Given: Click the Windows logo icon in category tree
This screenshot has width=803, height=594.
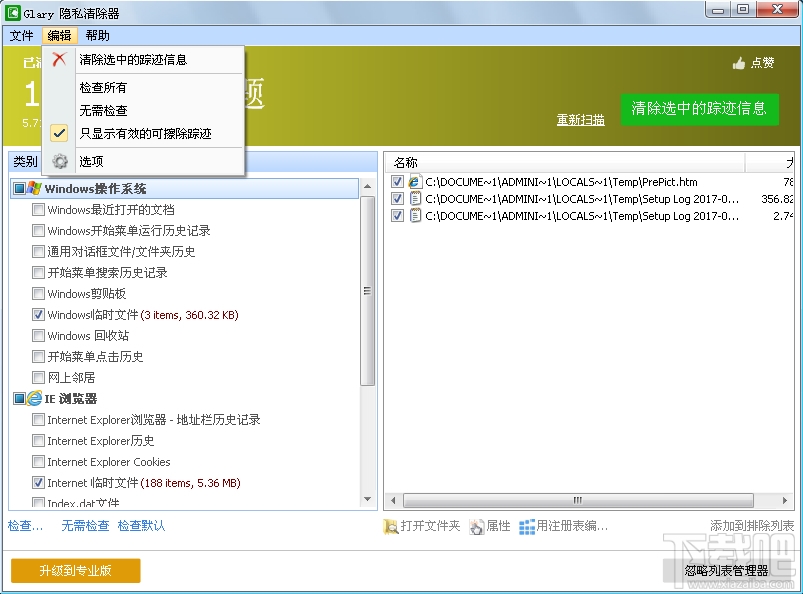Looking at the screenshot, I should point(34,188).
